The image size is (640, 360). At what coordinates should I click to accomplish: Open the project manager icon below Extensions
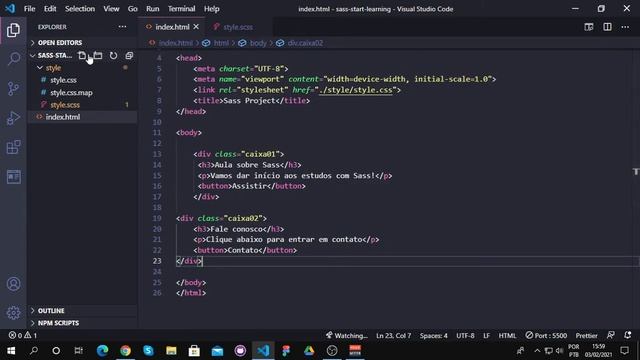[x=13, y=177]
